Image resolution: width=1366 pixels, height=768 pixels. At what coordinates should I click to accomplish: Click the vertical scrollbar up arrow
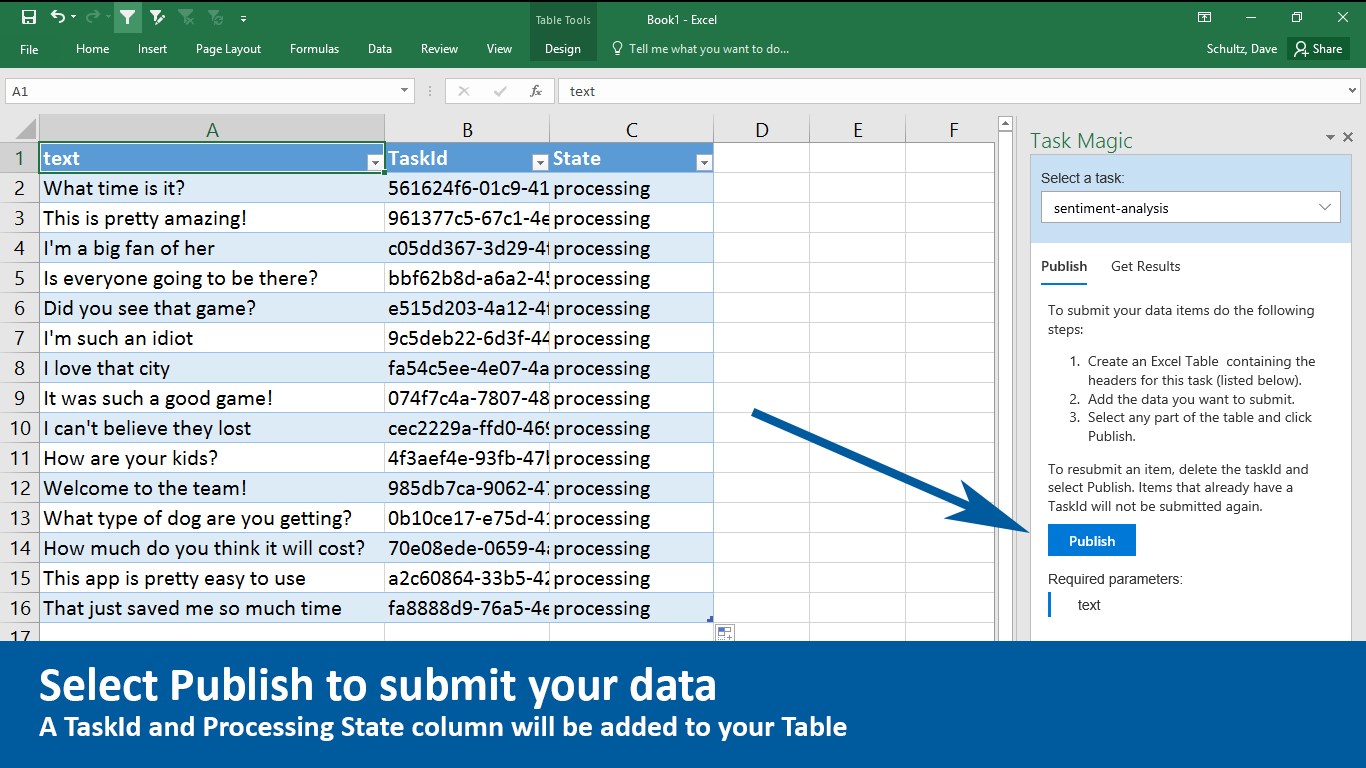tap(1006, 125)
